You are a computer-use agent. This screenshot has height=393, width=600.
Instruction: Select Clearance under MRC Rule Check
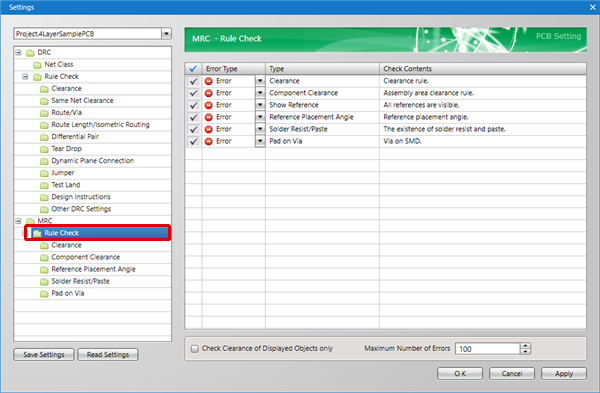[x=66, y=245]
